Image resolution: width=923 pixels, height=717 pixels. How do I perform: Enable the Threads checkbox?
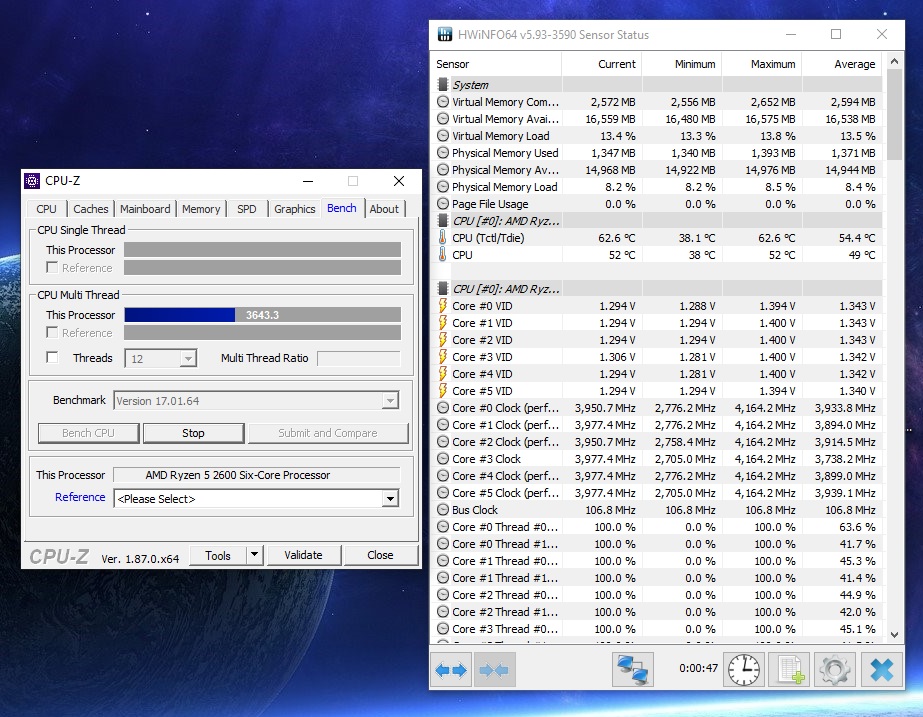(52, 357)
